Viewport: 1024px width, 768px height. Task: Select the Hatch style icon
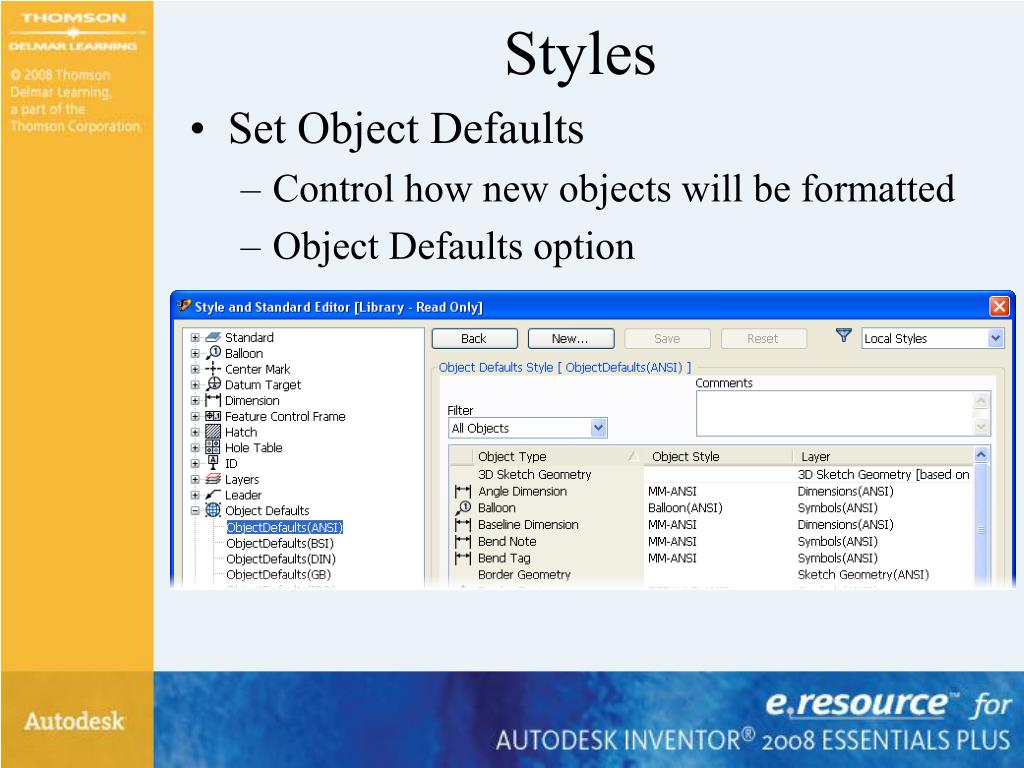(213, 432)
